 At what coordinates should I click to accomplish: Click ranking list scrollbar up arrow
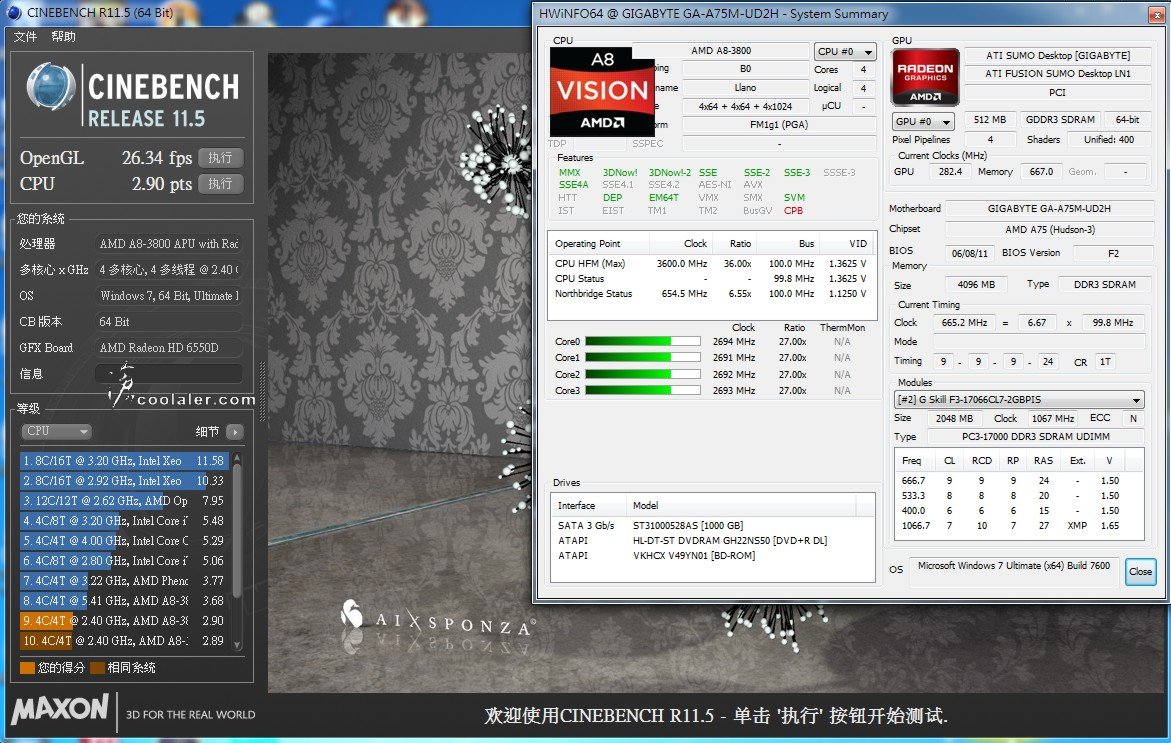(237, 457)
